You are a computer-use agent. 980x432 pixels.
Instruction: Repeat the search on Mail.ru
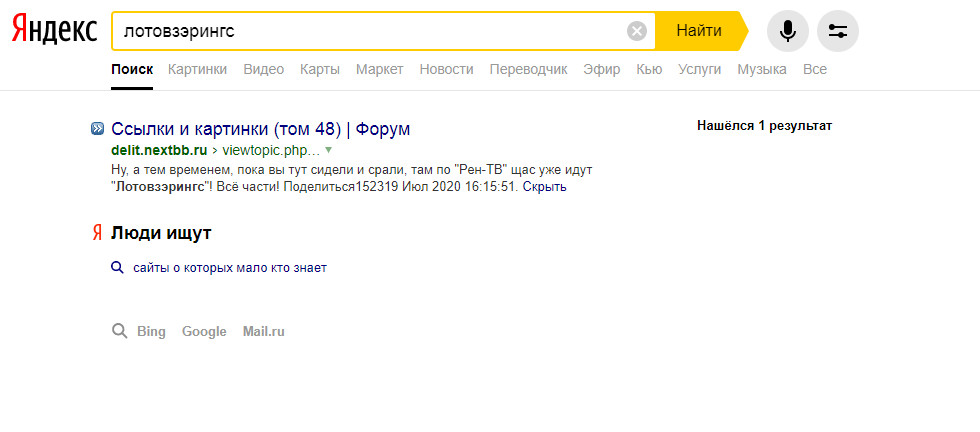(x=264, y=331)
